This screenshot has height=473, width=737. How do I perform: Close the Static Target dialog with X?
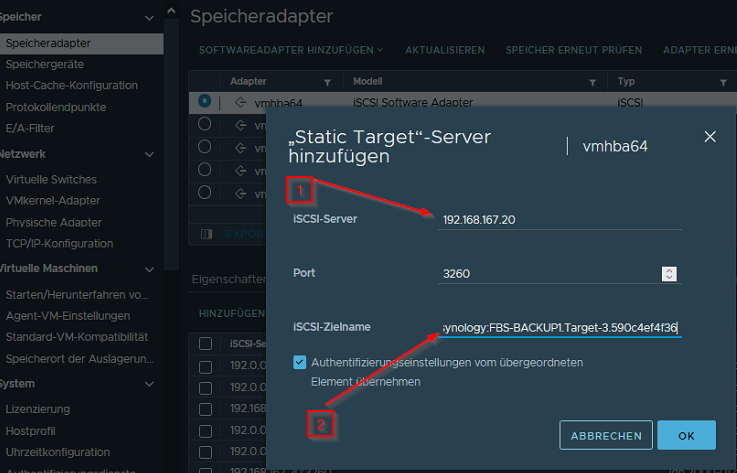point(710,137)
